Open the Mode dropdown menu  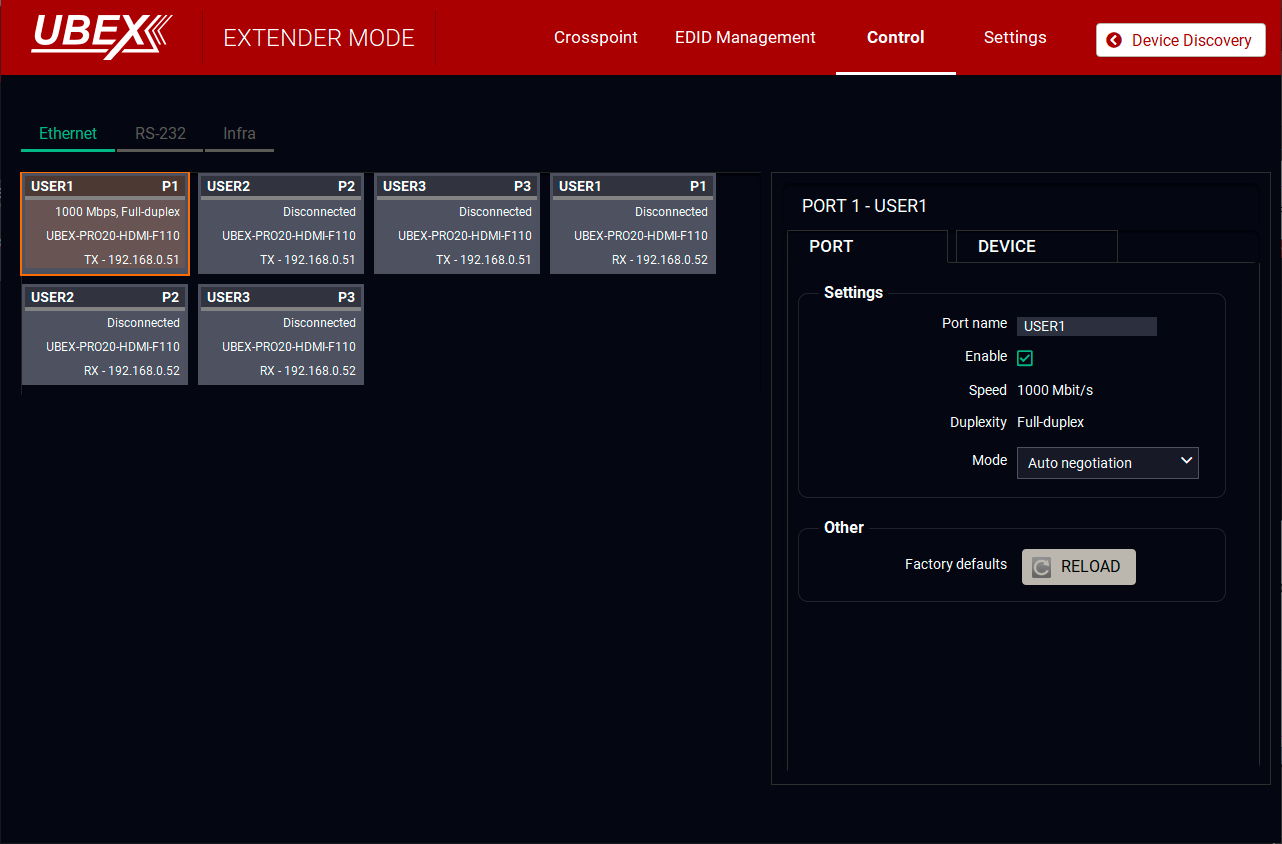(1106, 463)
